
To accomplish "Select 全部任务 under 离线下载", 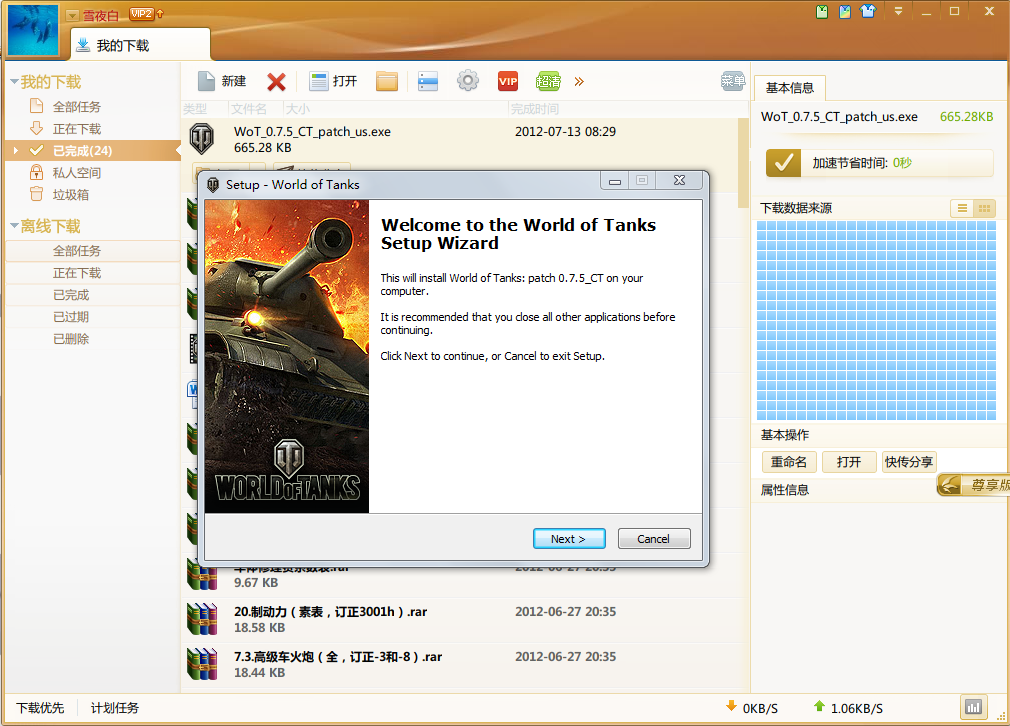I will [93, 251].
